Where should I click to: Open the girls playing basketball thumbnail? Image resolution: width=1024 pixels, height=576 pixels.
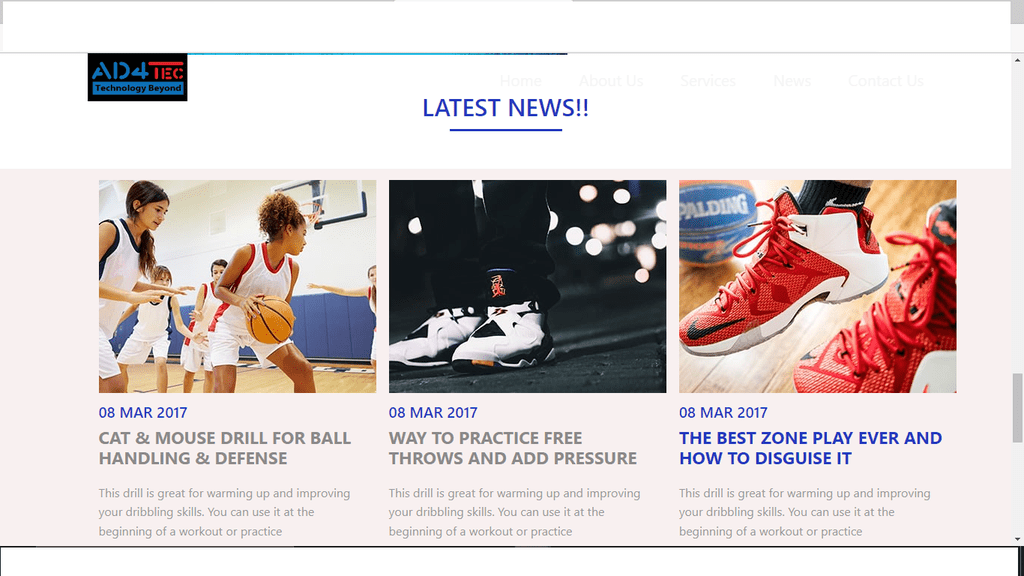pyautogui.click(x=238, y=286)
